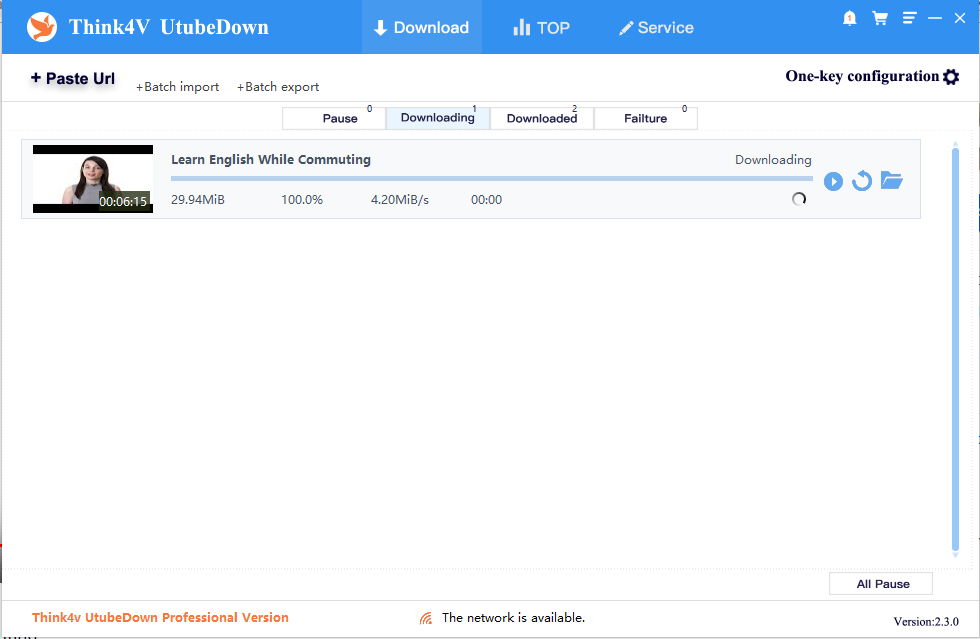Close the UtubeDown window
The image size is (980, 639).
(x=960, y=18)
